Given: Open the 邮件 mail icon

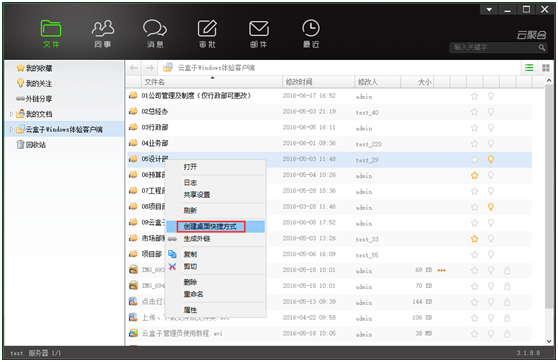Looking at the screenshot, I should click(x=259, y=33).
